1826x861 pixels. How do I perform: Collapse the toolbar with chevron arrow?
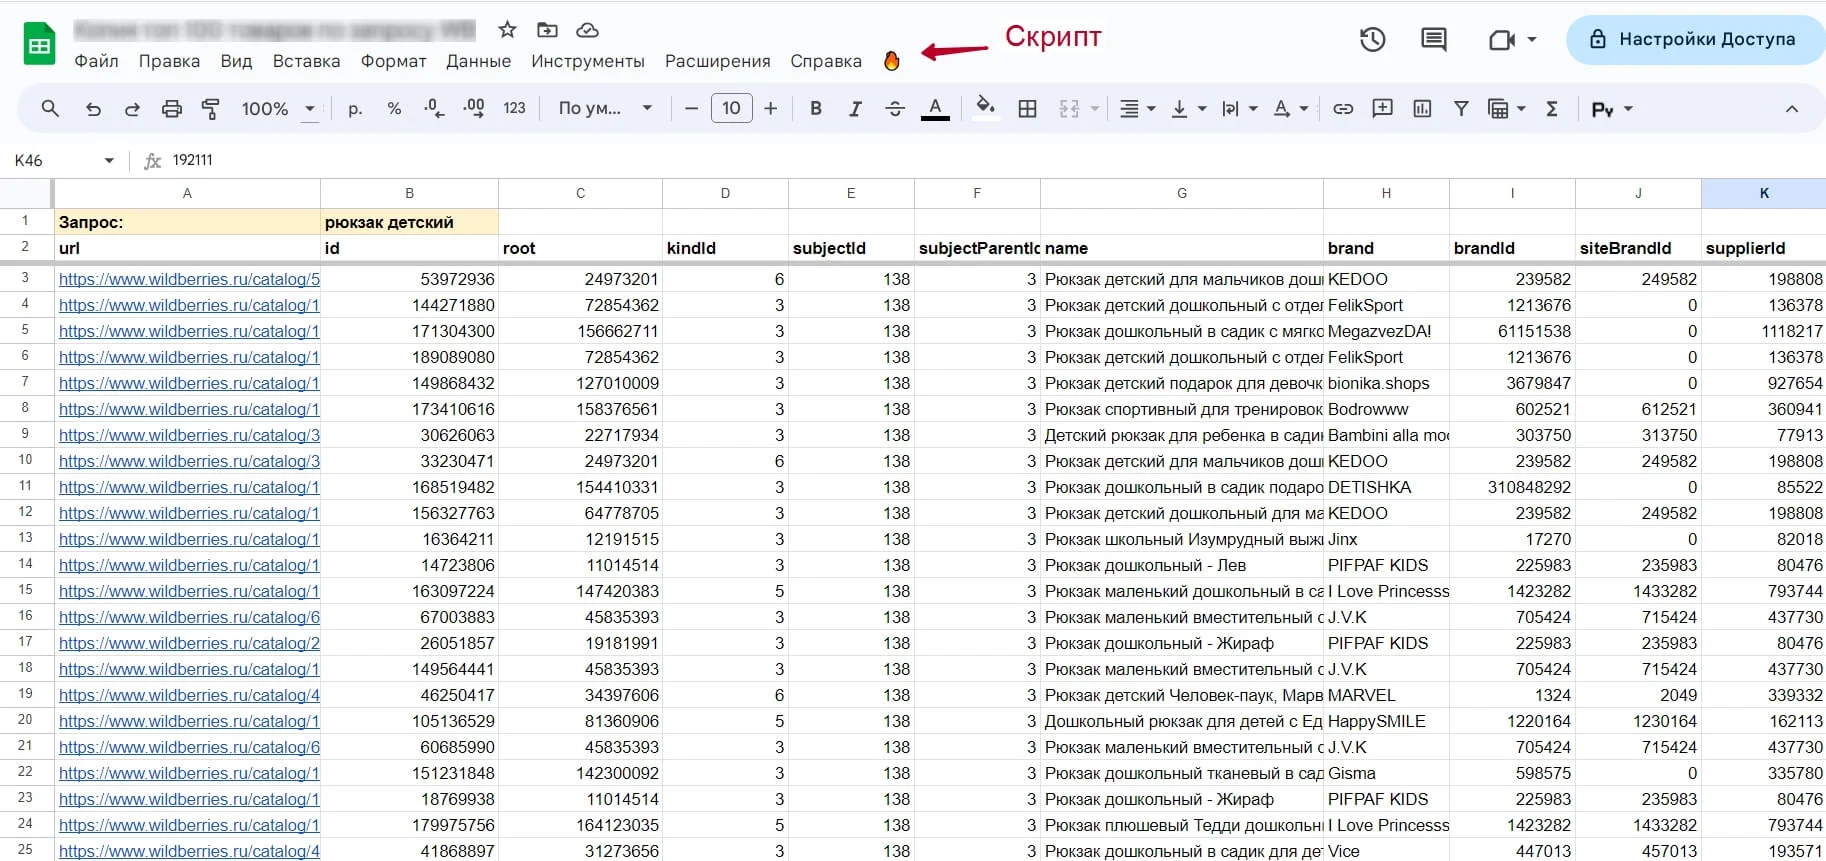coord(1791,109)
